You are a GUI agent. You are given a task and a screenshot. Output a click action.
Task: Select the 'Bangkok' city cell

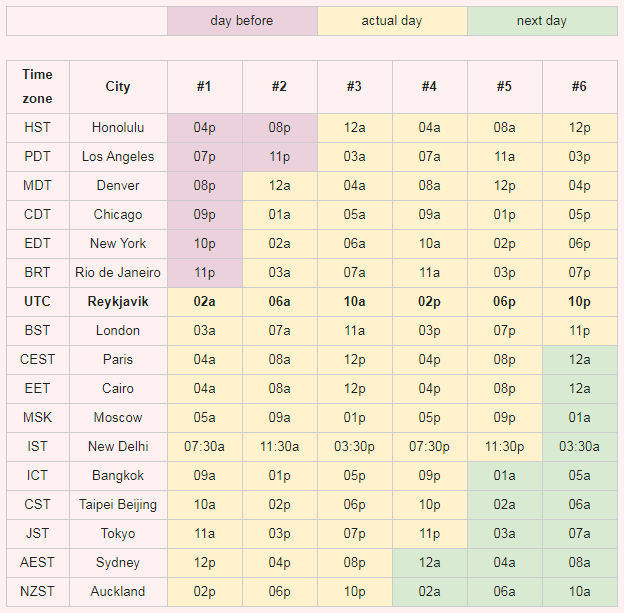(118, 476)
